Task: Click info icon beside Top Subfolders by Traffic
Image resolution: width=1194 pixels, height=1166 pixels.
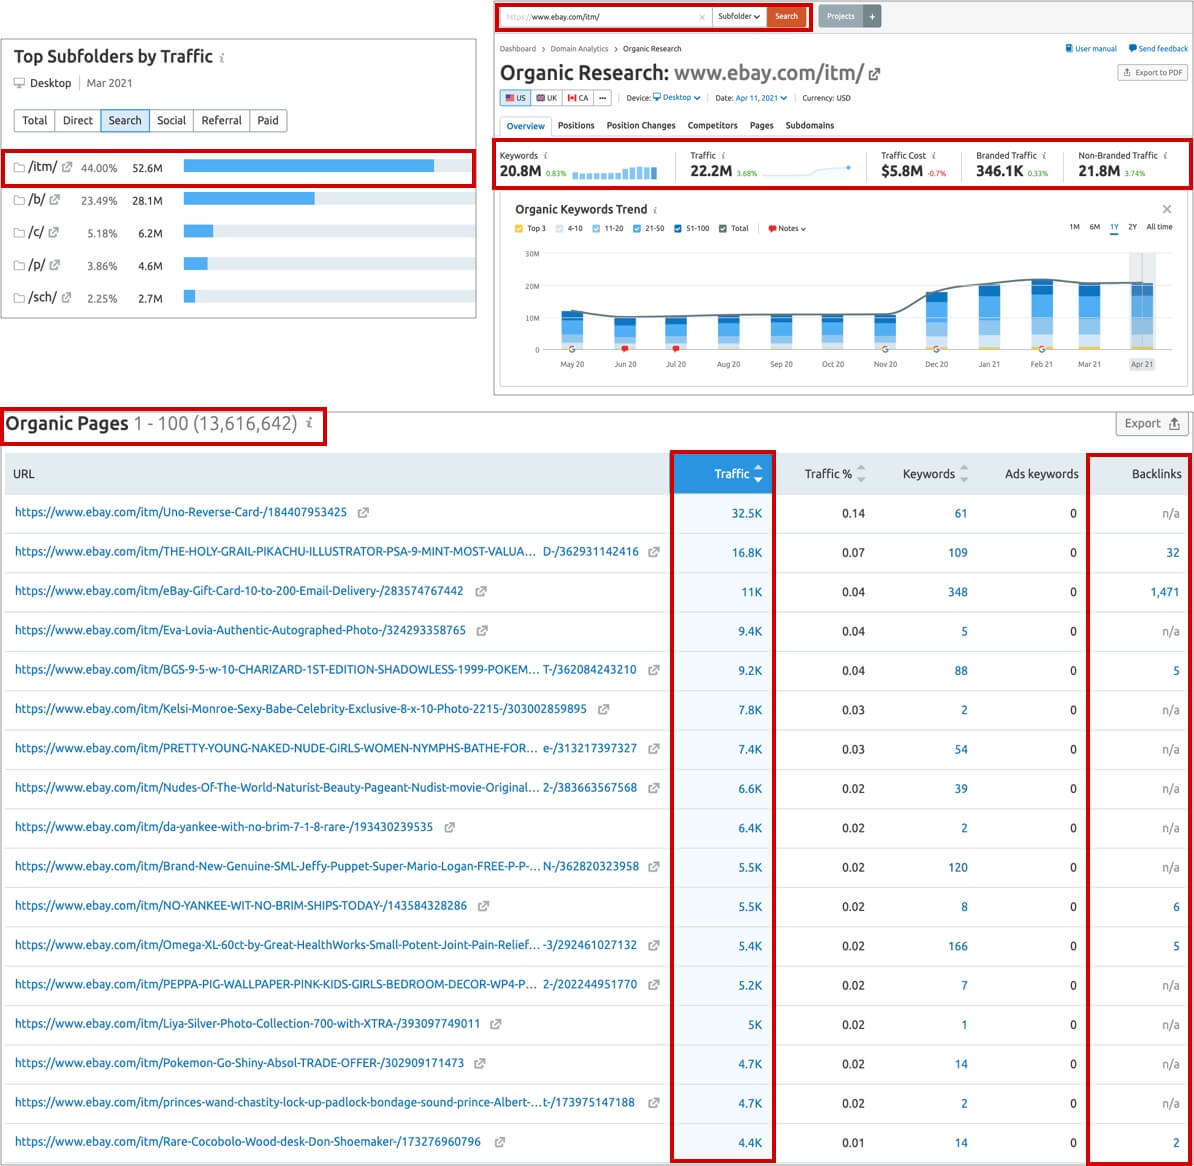Action: [x=222, y=58]
